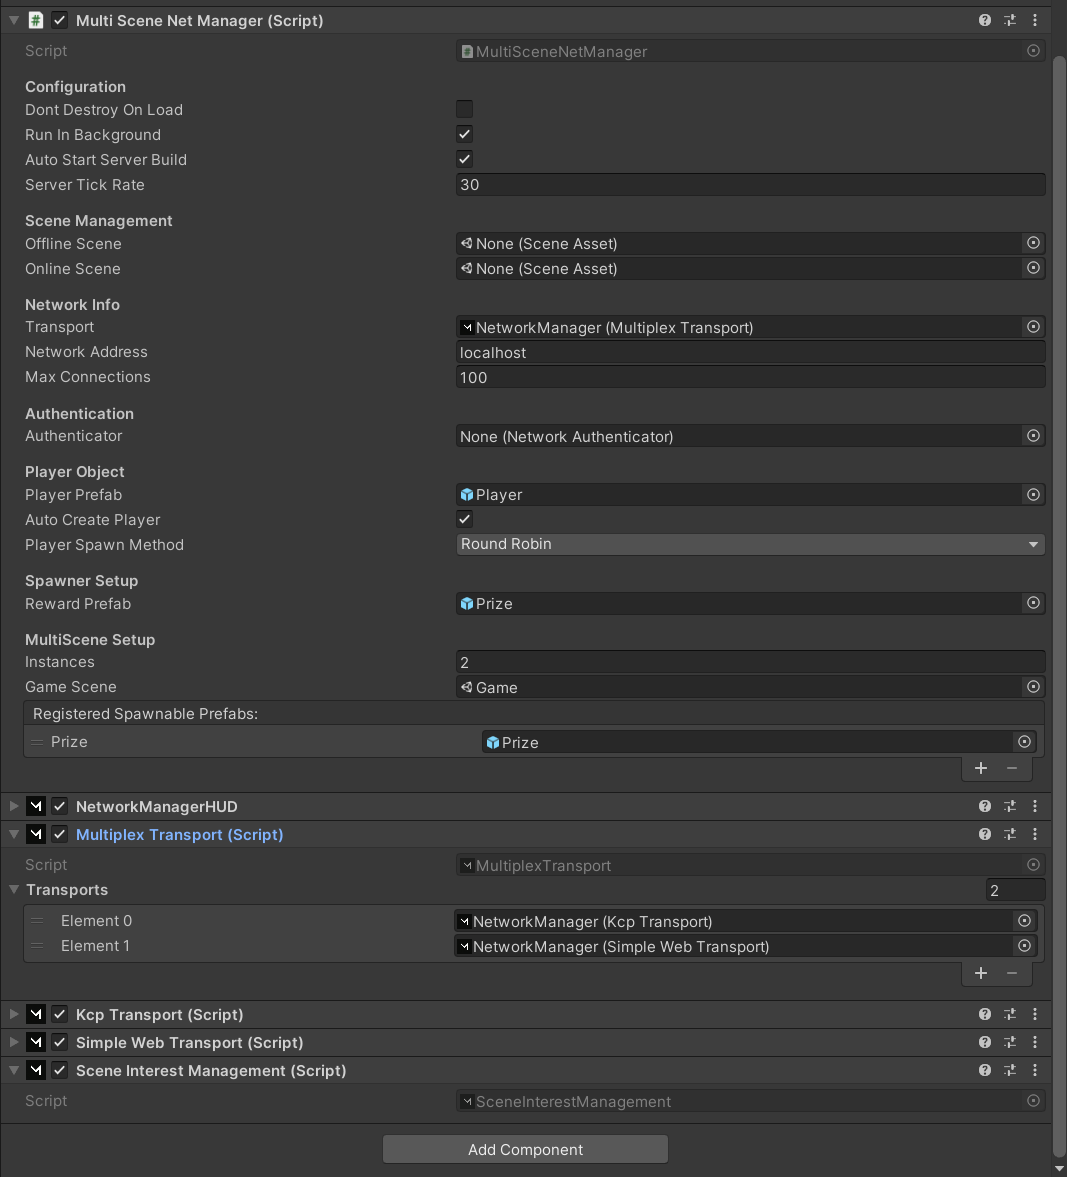Collapse the Scene Interest Management component
The image size is (1067, 1177).
point(13,1069)
